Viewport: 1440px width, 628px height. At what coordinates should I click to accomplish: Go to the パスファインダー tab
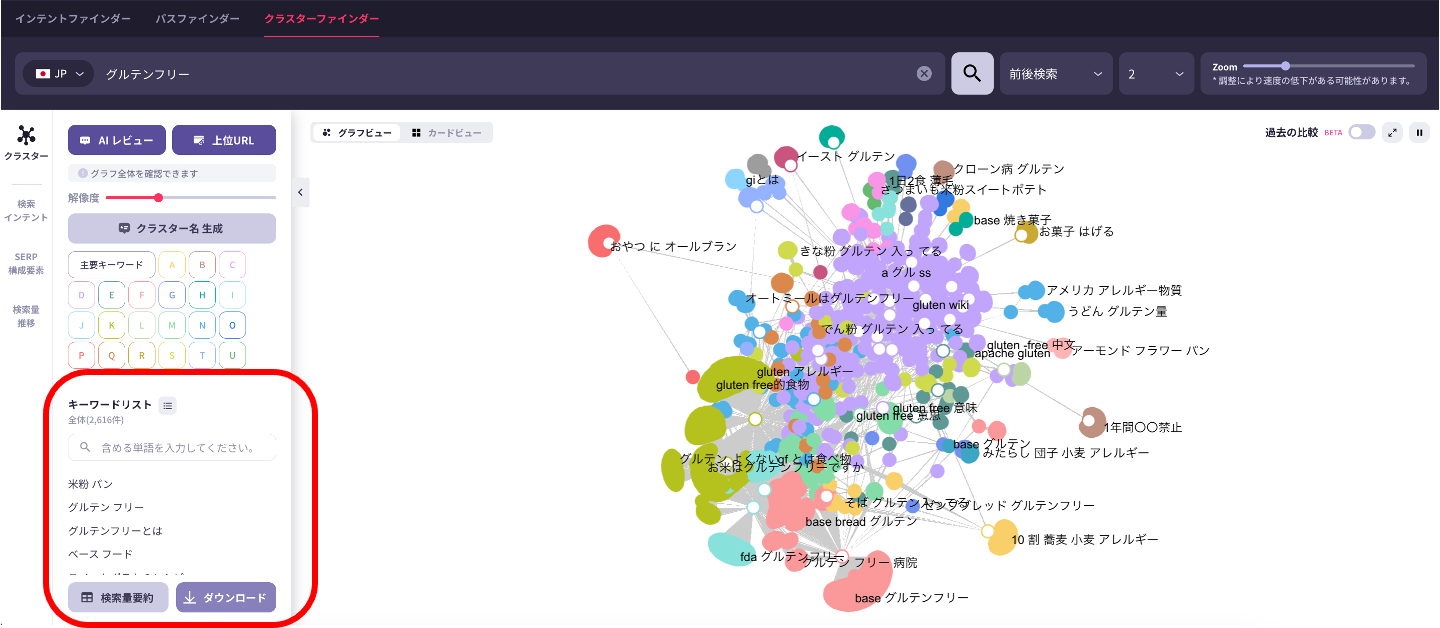point(197,19)
